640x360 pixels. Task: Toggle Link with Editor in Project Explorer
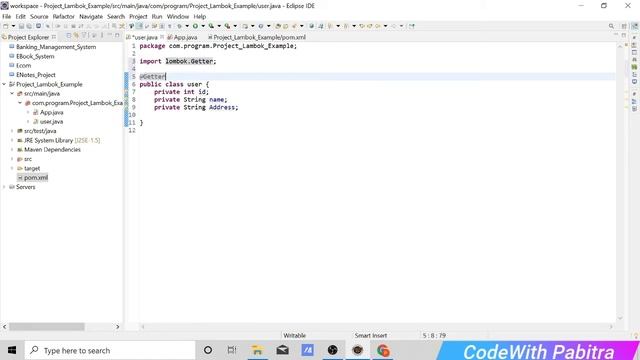coord(76,36)
